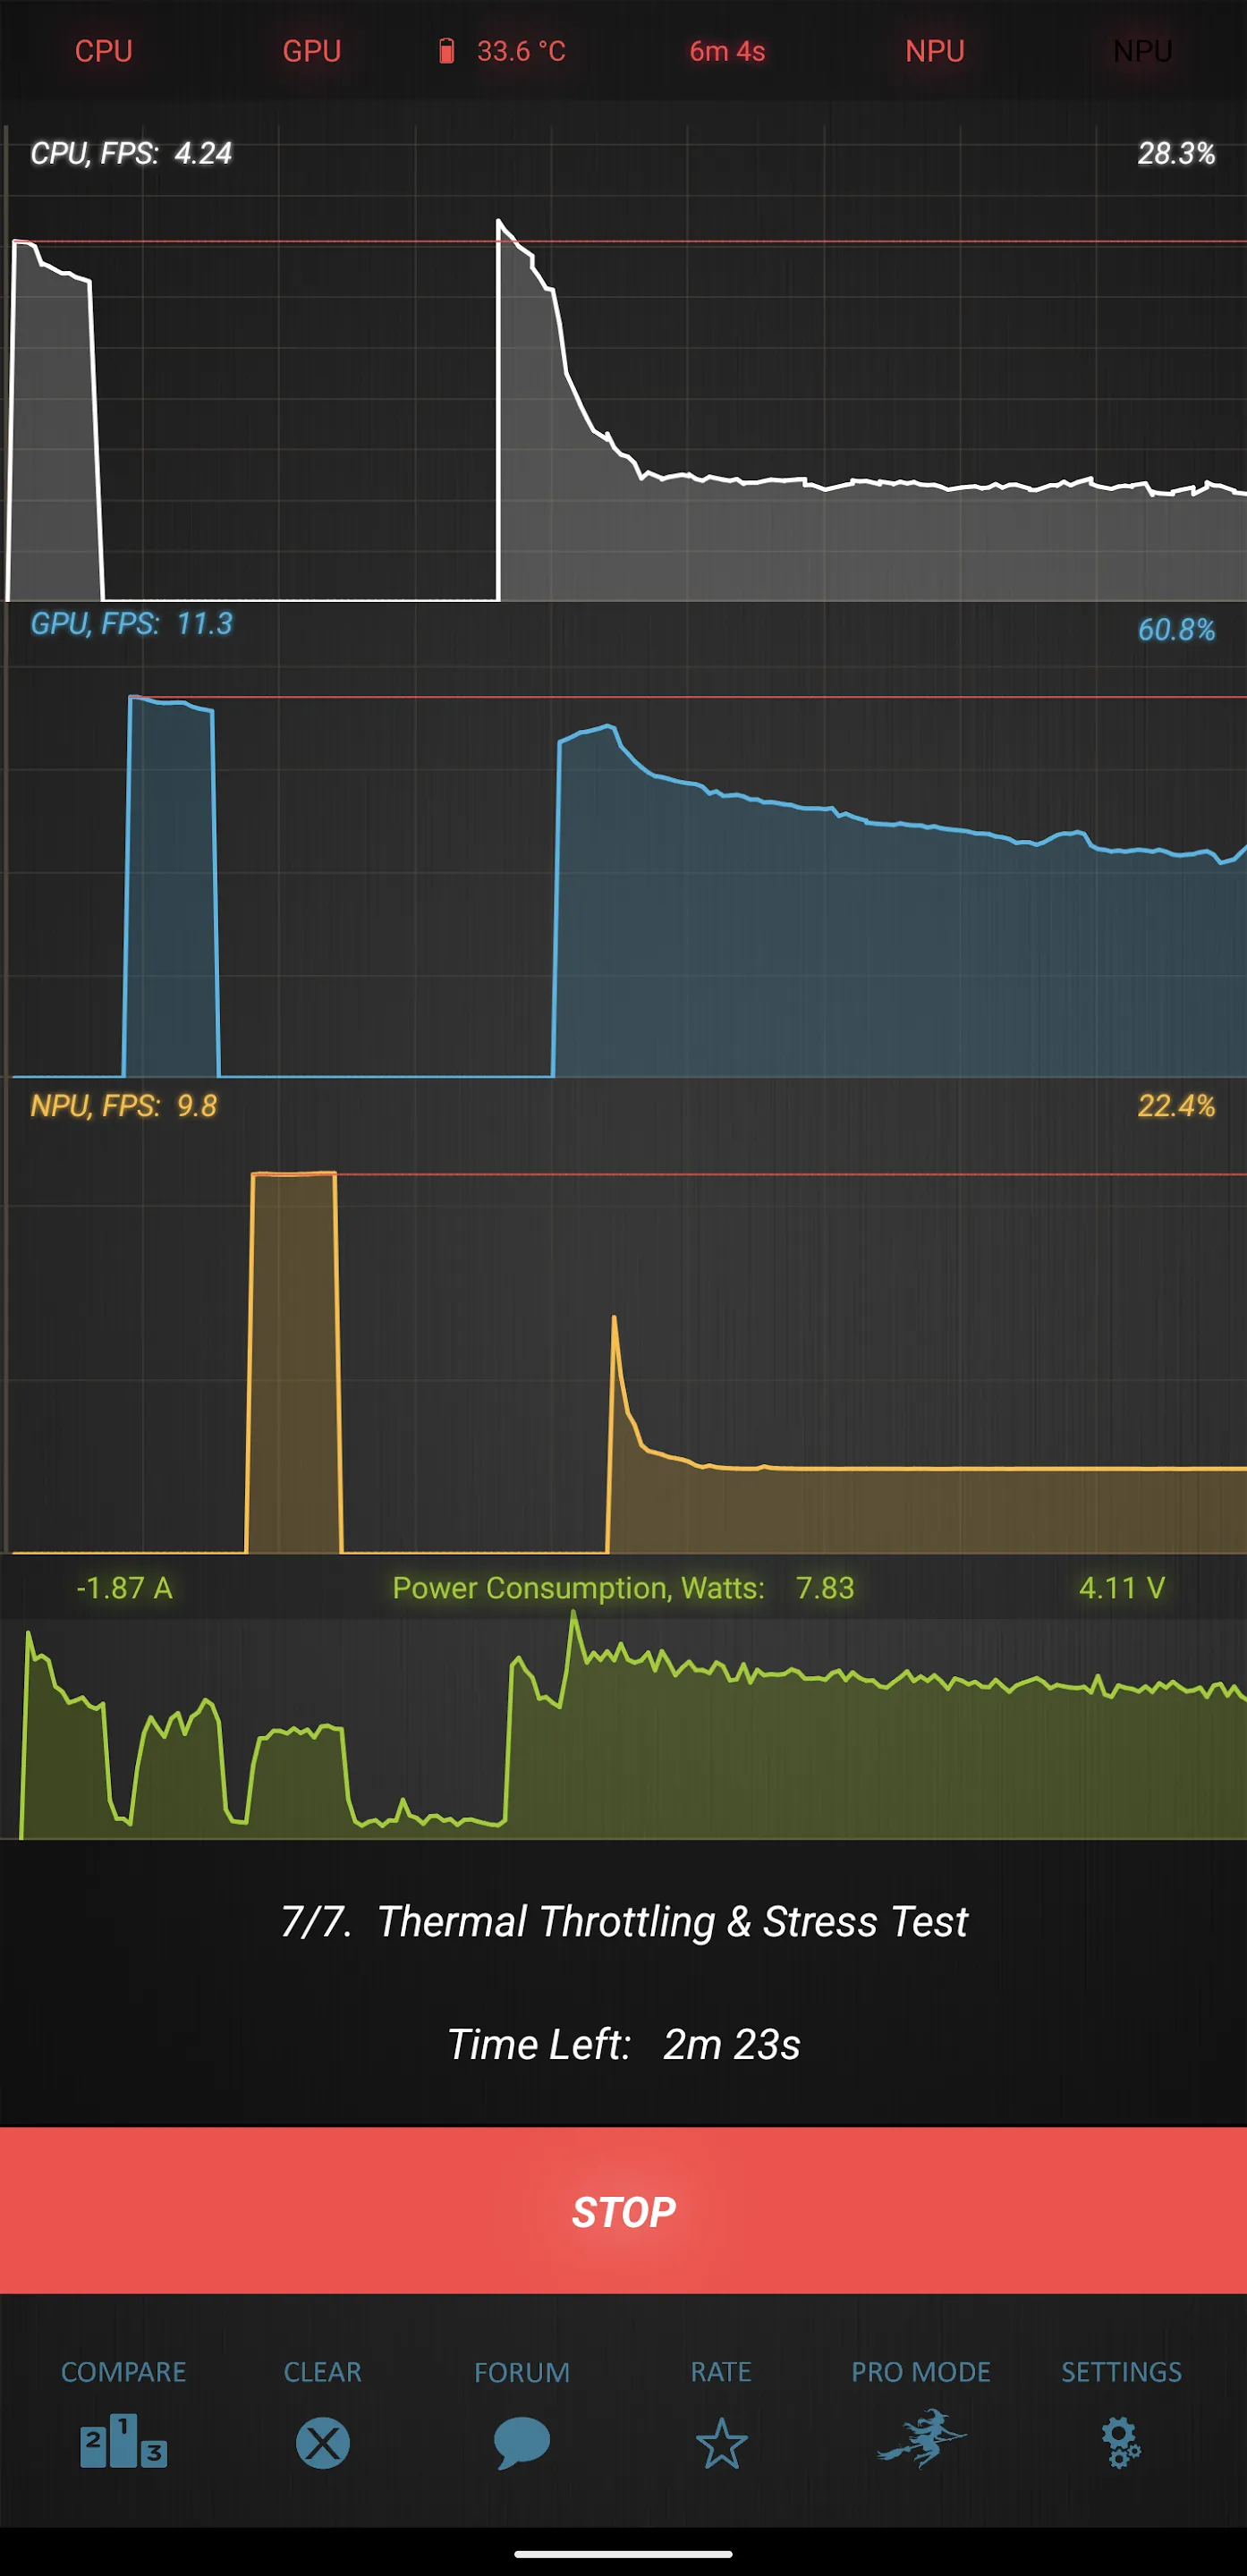Tap the Rate star icon

721,2443
